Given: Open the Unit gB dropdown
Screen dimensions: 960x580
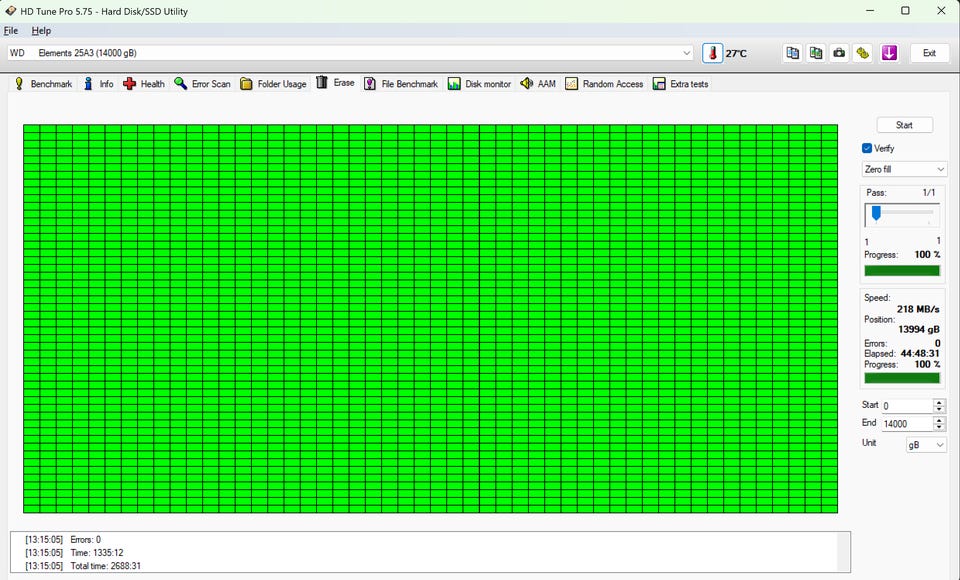Looking at the screenshot, I should click(x=926, y=445).
